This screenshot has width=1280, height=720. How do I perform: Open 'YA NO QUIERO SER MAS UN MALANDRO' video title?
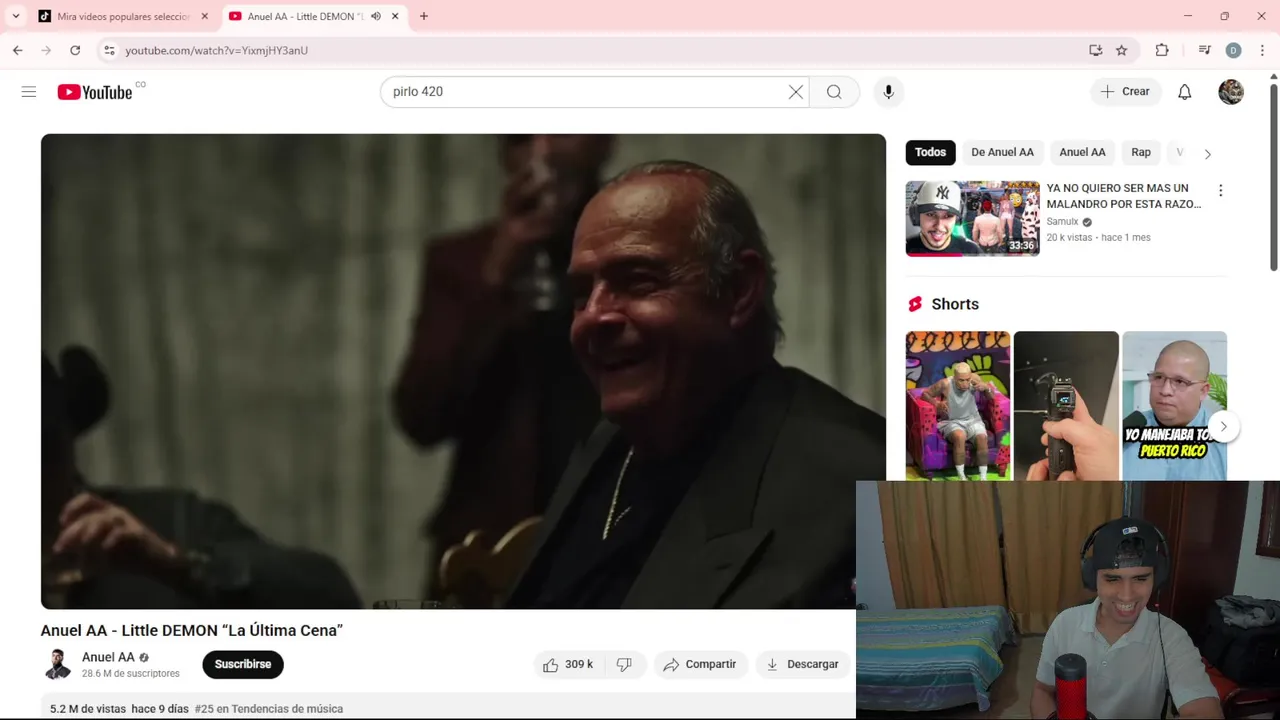1123,196
